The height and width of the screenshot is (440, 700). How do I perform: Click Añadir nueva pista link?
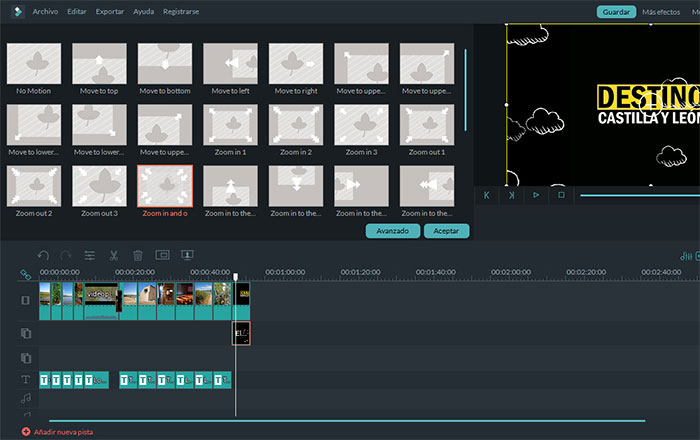coord(62,432)
